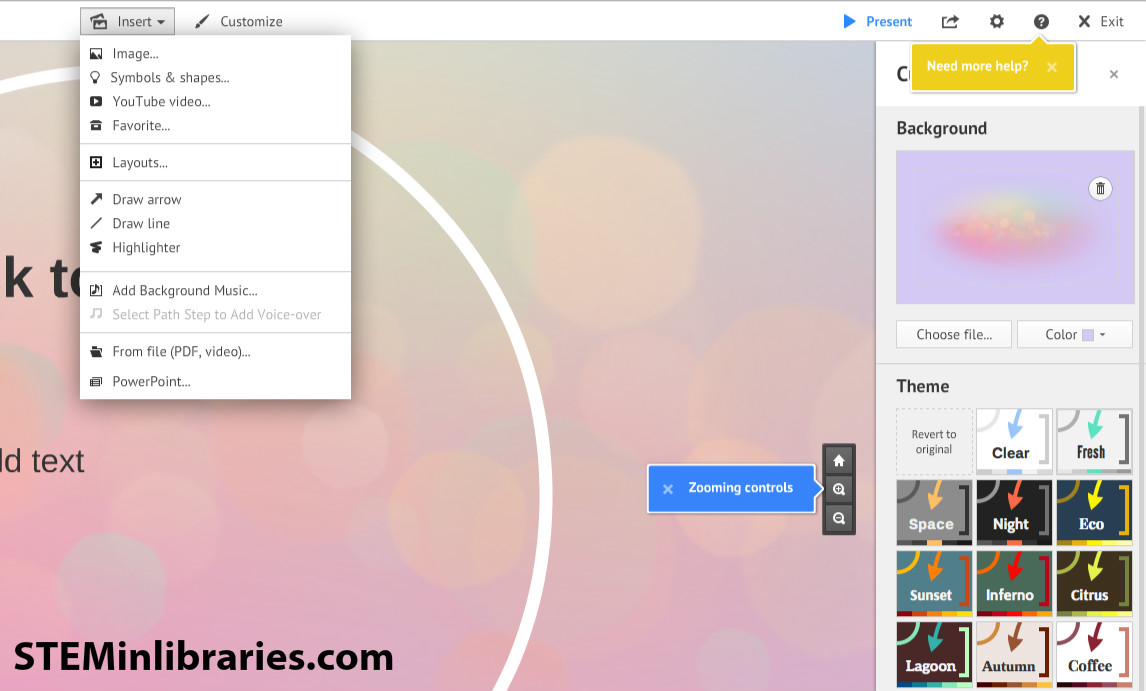Choose Draw arrow in Insert menu
The height and width of the screenshot is (691, 1146).
146,199
